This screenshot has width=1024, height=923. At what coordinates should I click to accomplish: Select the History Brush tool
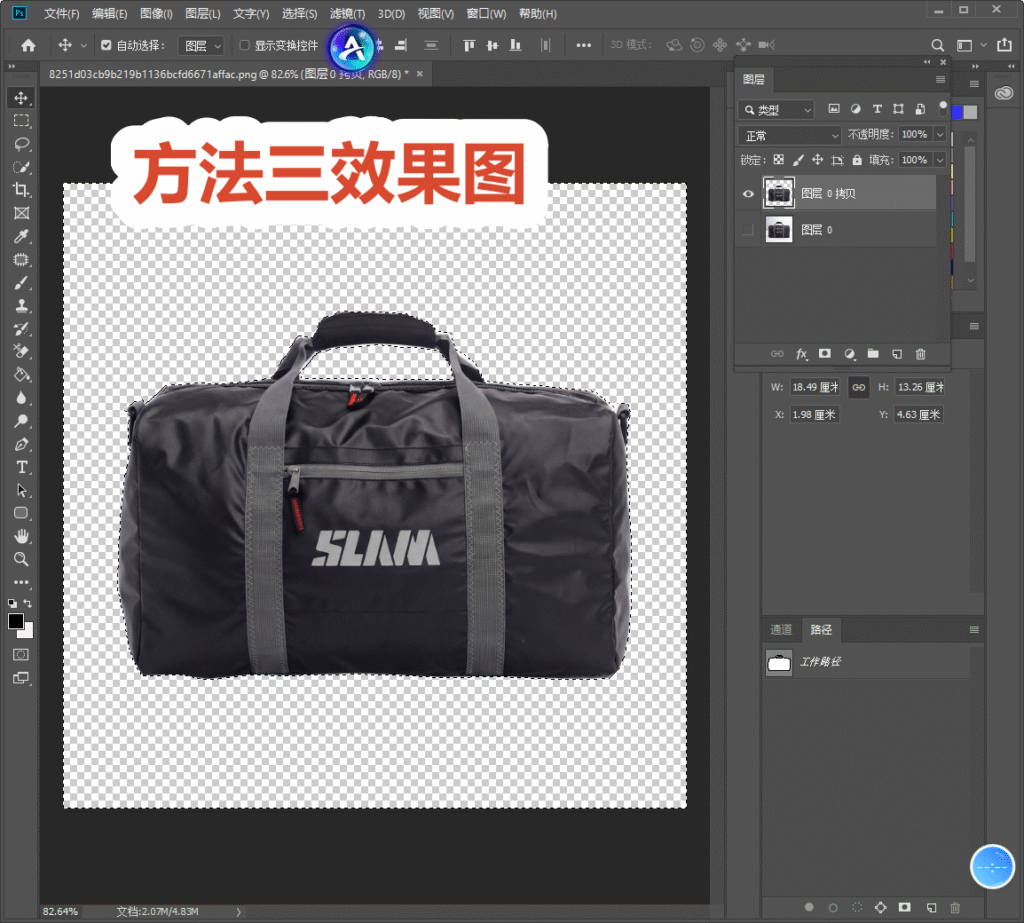[x=21, y=329]
